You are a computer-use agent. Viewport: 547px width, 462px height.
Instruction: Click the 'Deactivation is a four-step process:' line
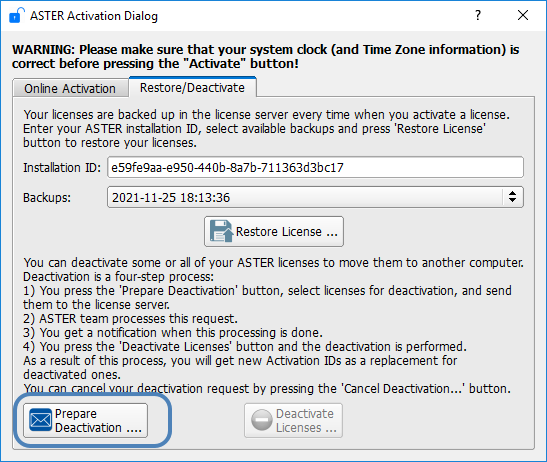coord(119,277)
